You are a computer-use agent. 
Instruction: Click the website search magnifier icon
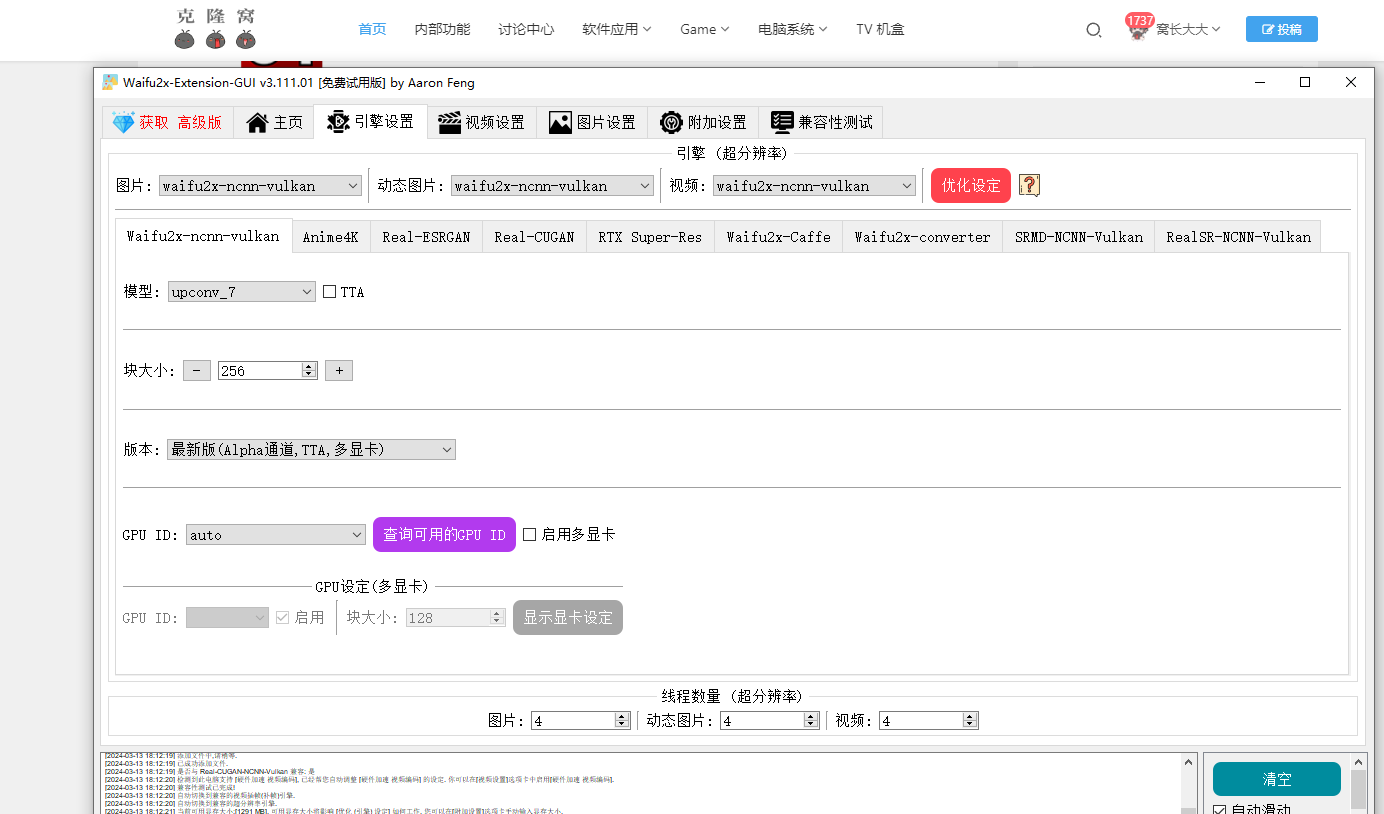(1093, 30)
